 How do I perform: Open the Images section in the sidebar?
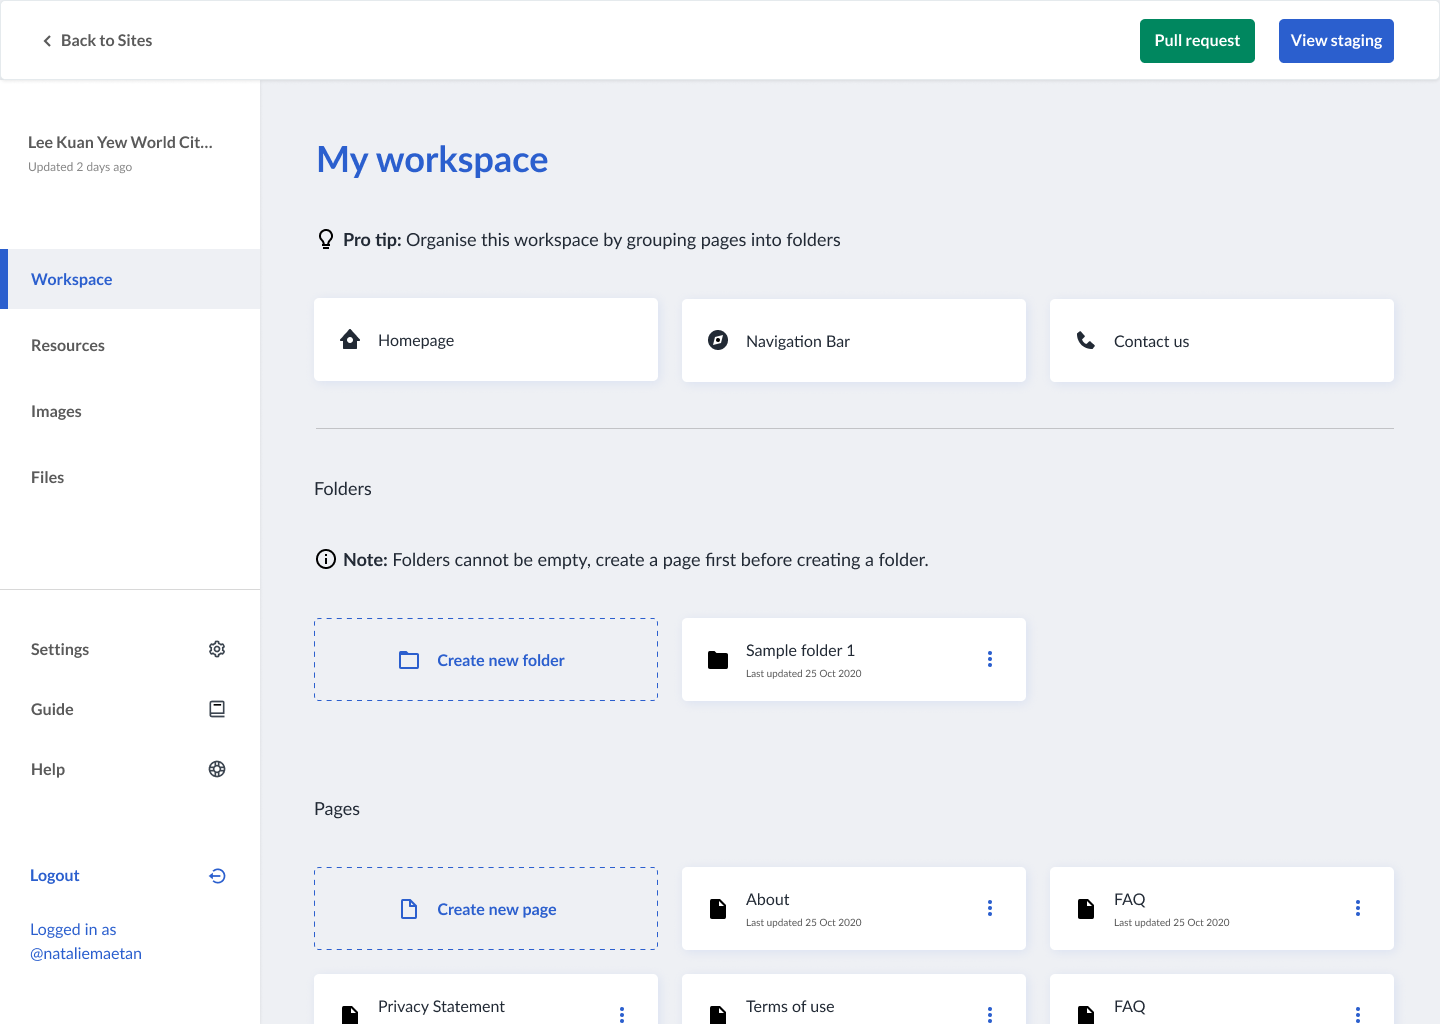(56, 410)
